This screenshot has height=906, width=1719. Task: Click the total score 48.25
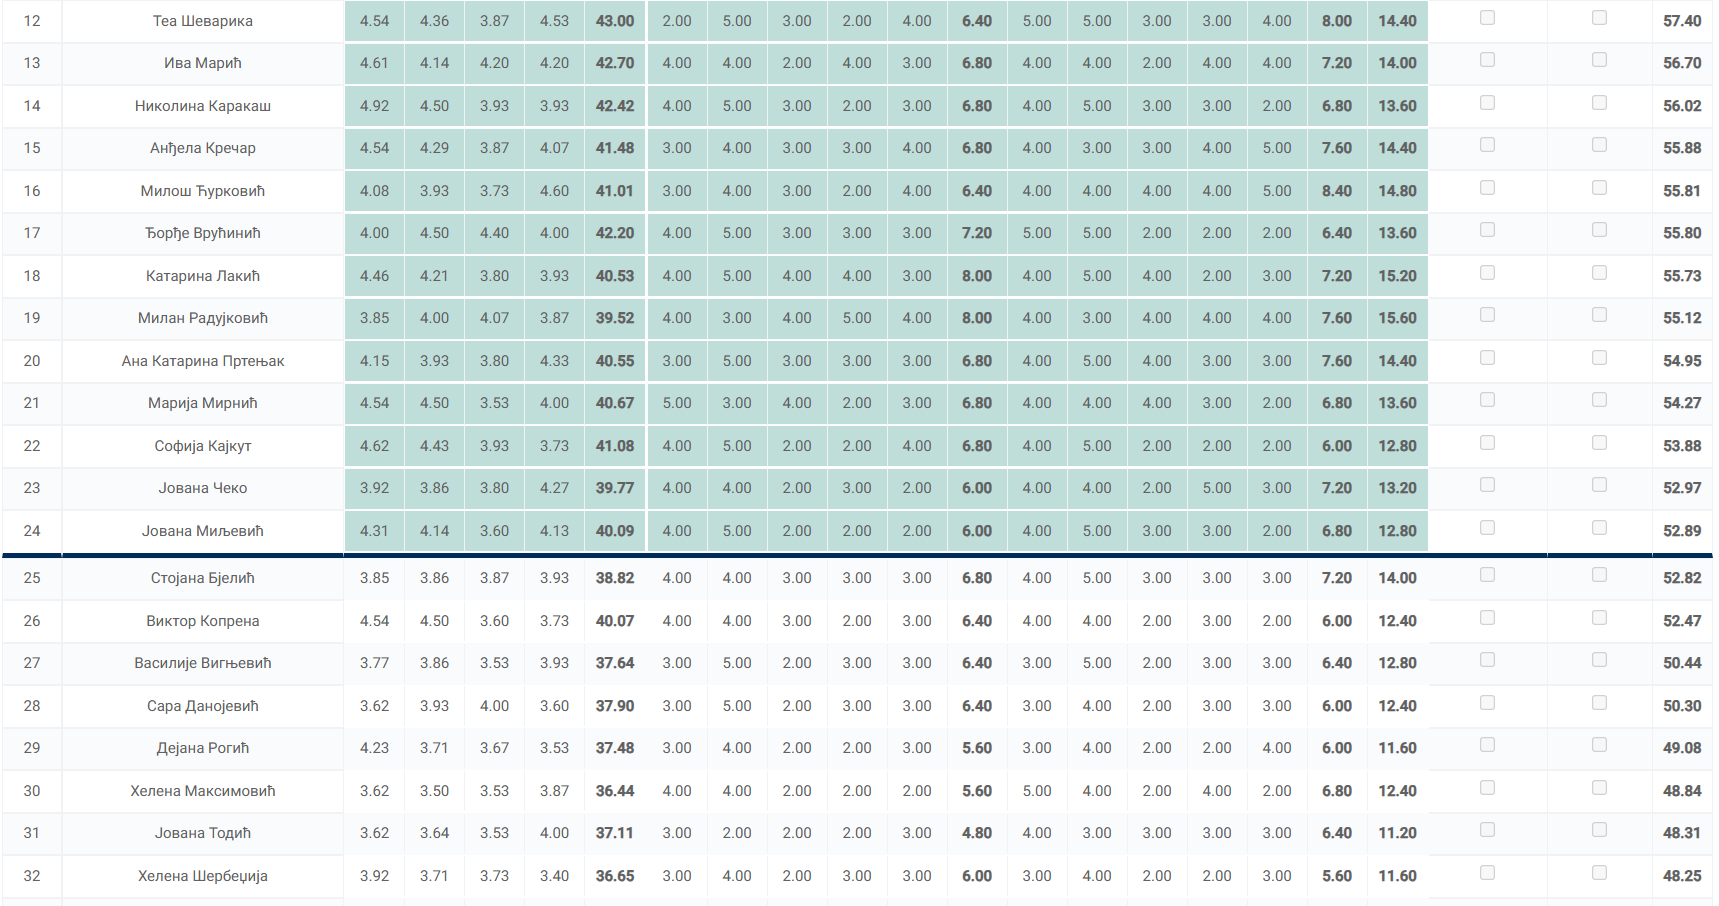[1682, 876]
